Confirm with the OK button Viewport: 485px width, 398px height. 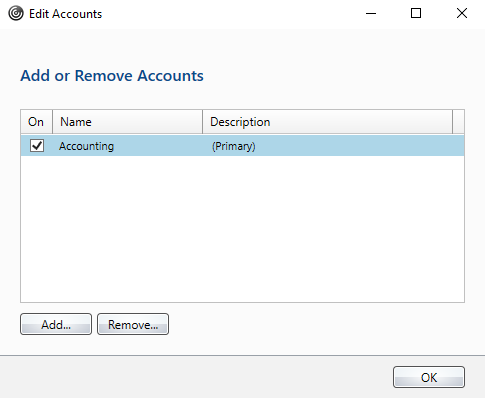pos(429,377)
